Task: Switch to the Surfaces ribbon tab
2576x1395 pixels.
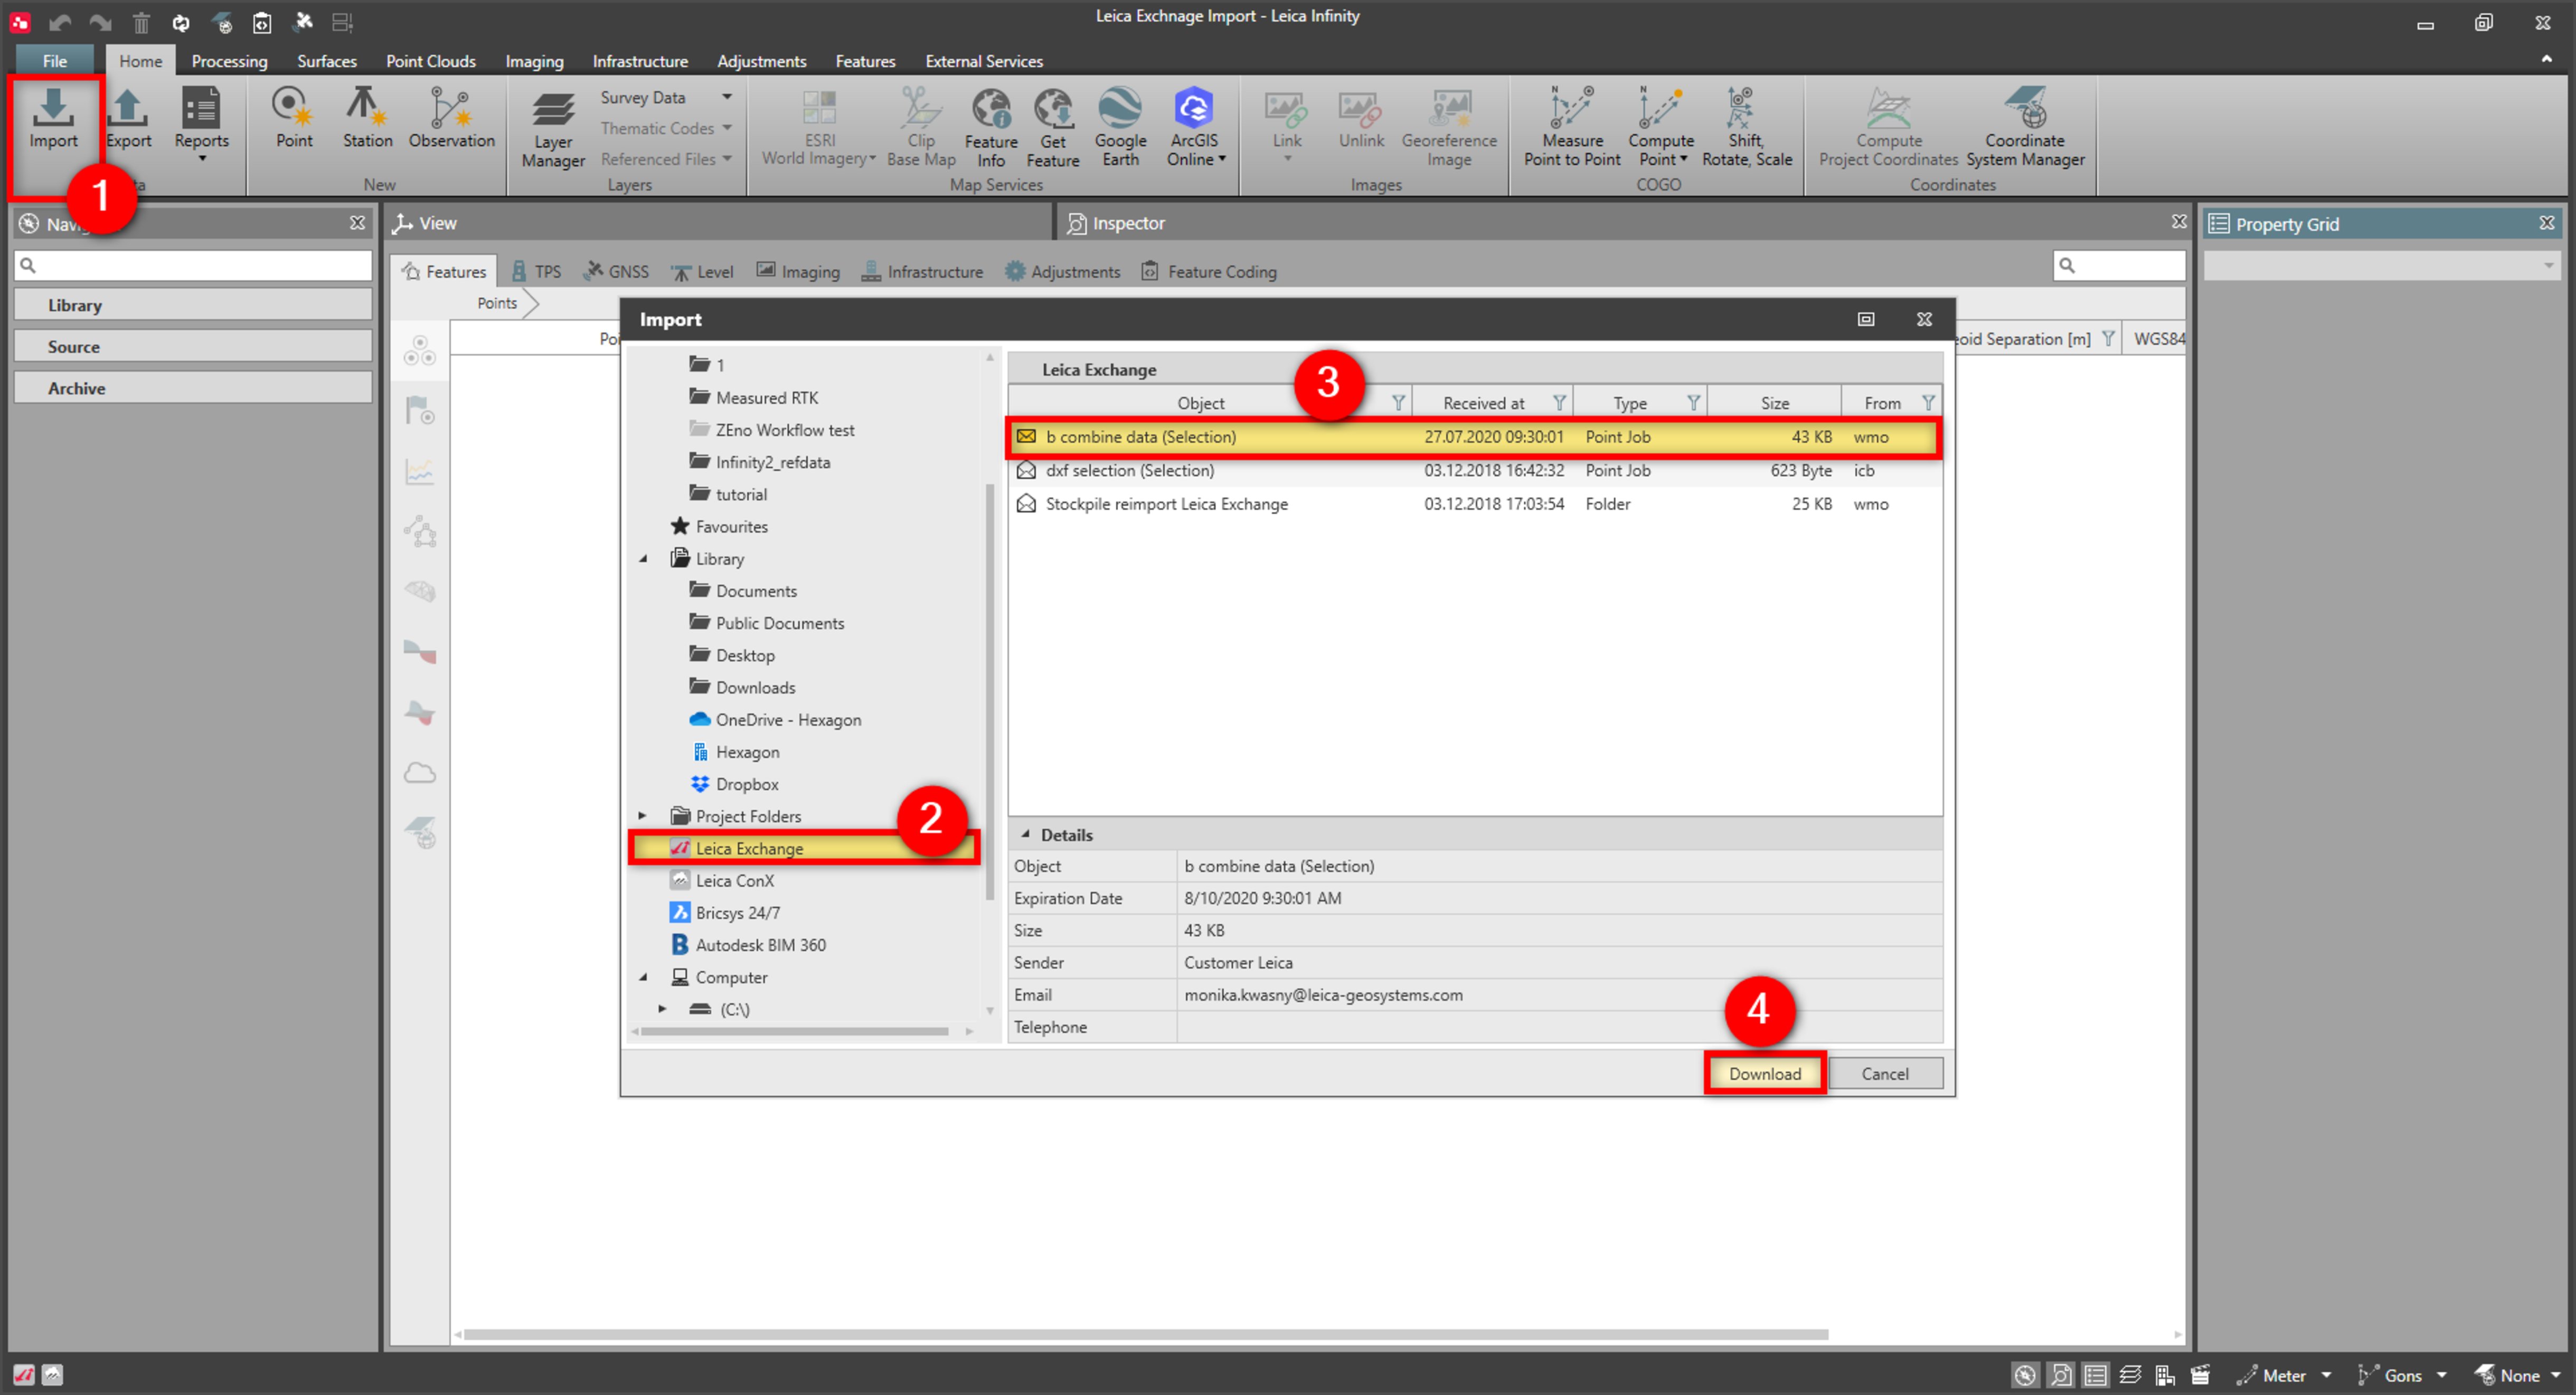Action: click(x=326, y=61)
